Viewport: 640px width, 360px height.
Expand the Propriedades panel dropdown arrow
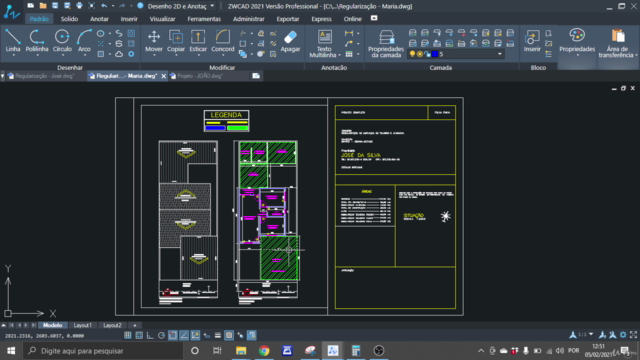(577, 56)
